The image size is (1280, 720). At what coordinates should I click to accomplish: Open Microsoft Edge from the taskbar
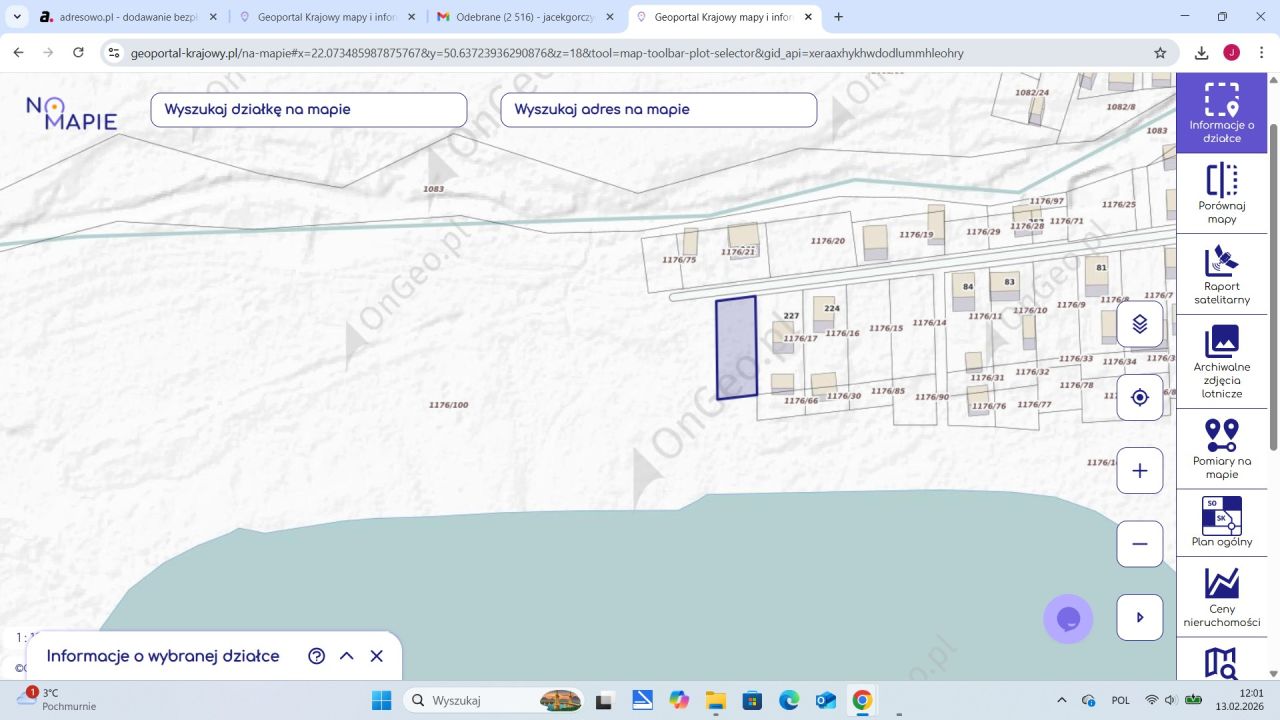click(789, 700)
